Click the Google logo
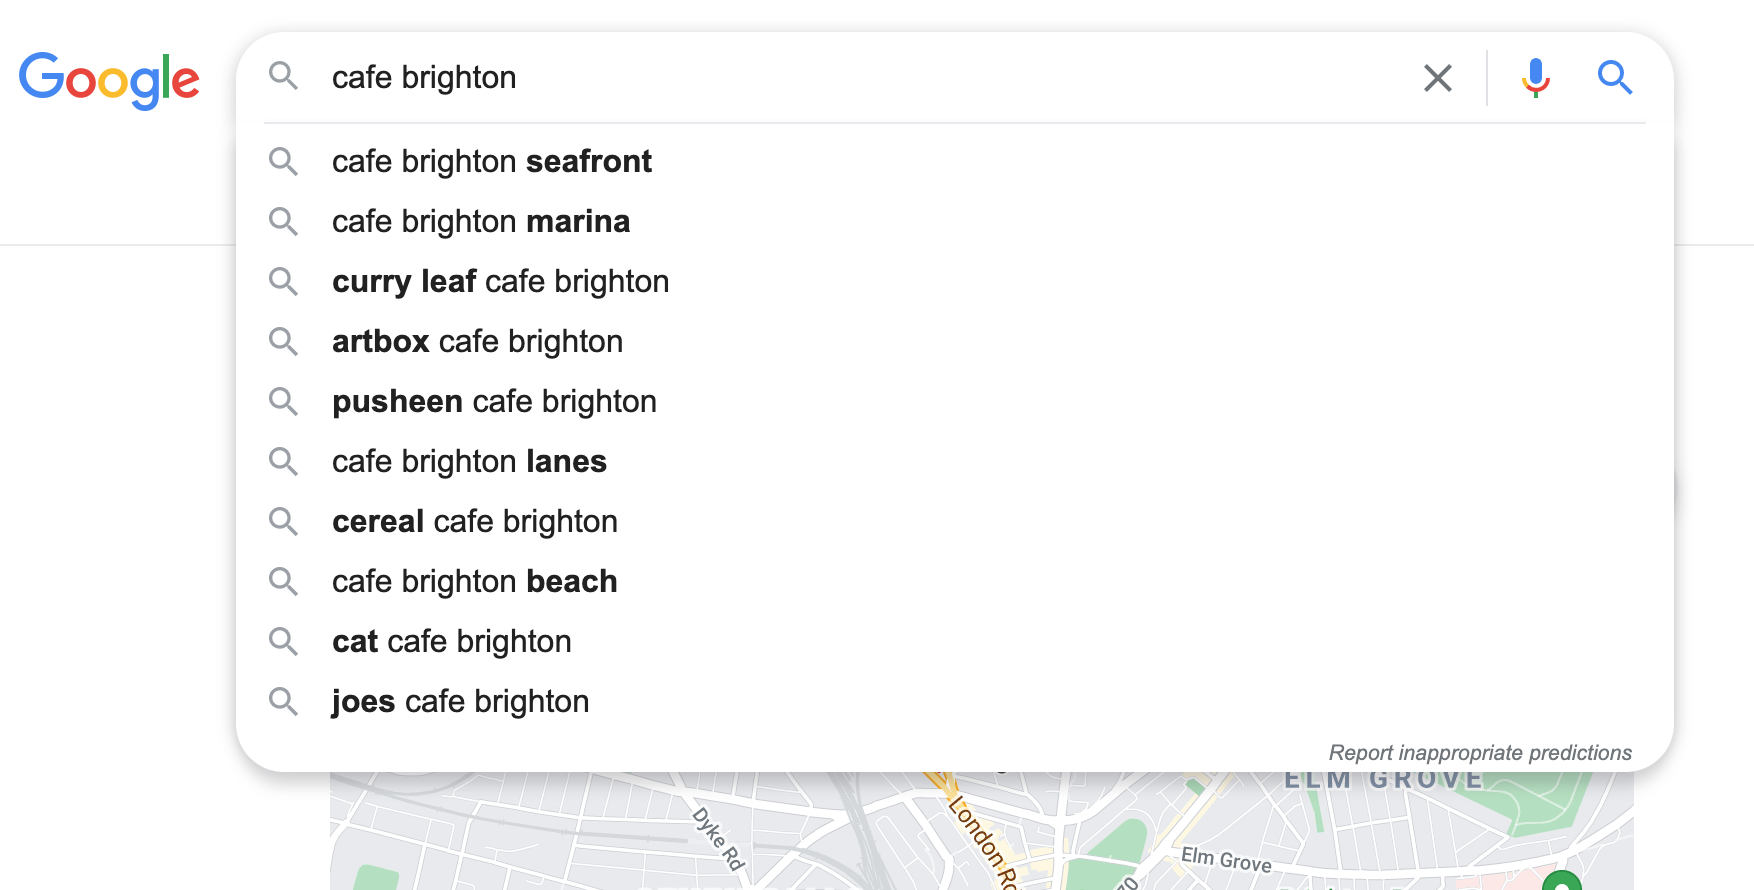The width and height of the screenshot is (1754, 890). (x=109, y=79)
